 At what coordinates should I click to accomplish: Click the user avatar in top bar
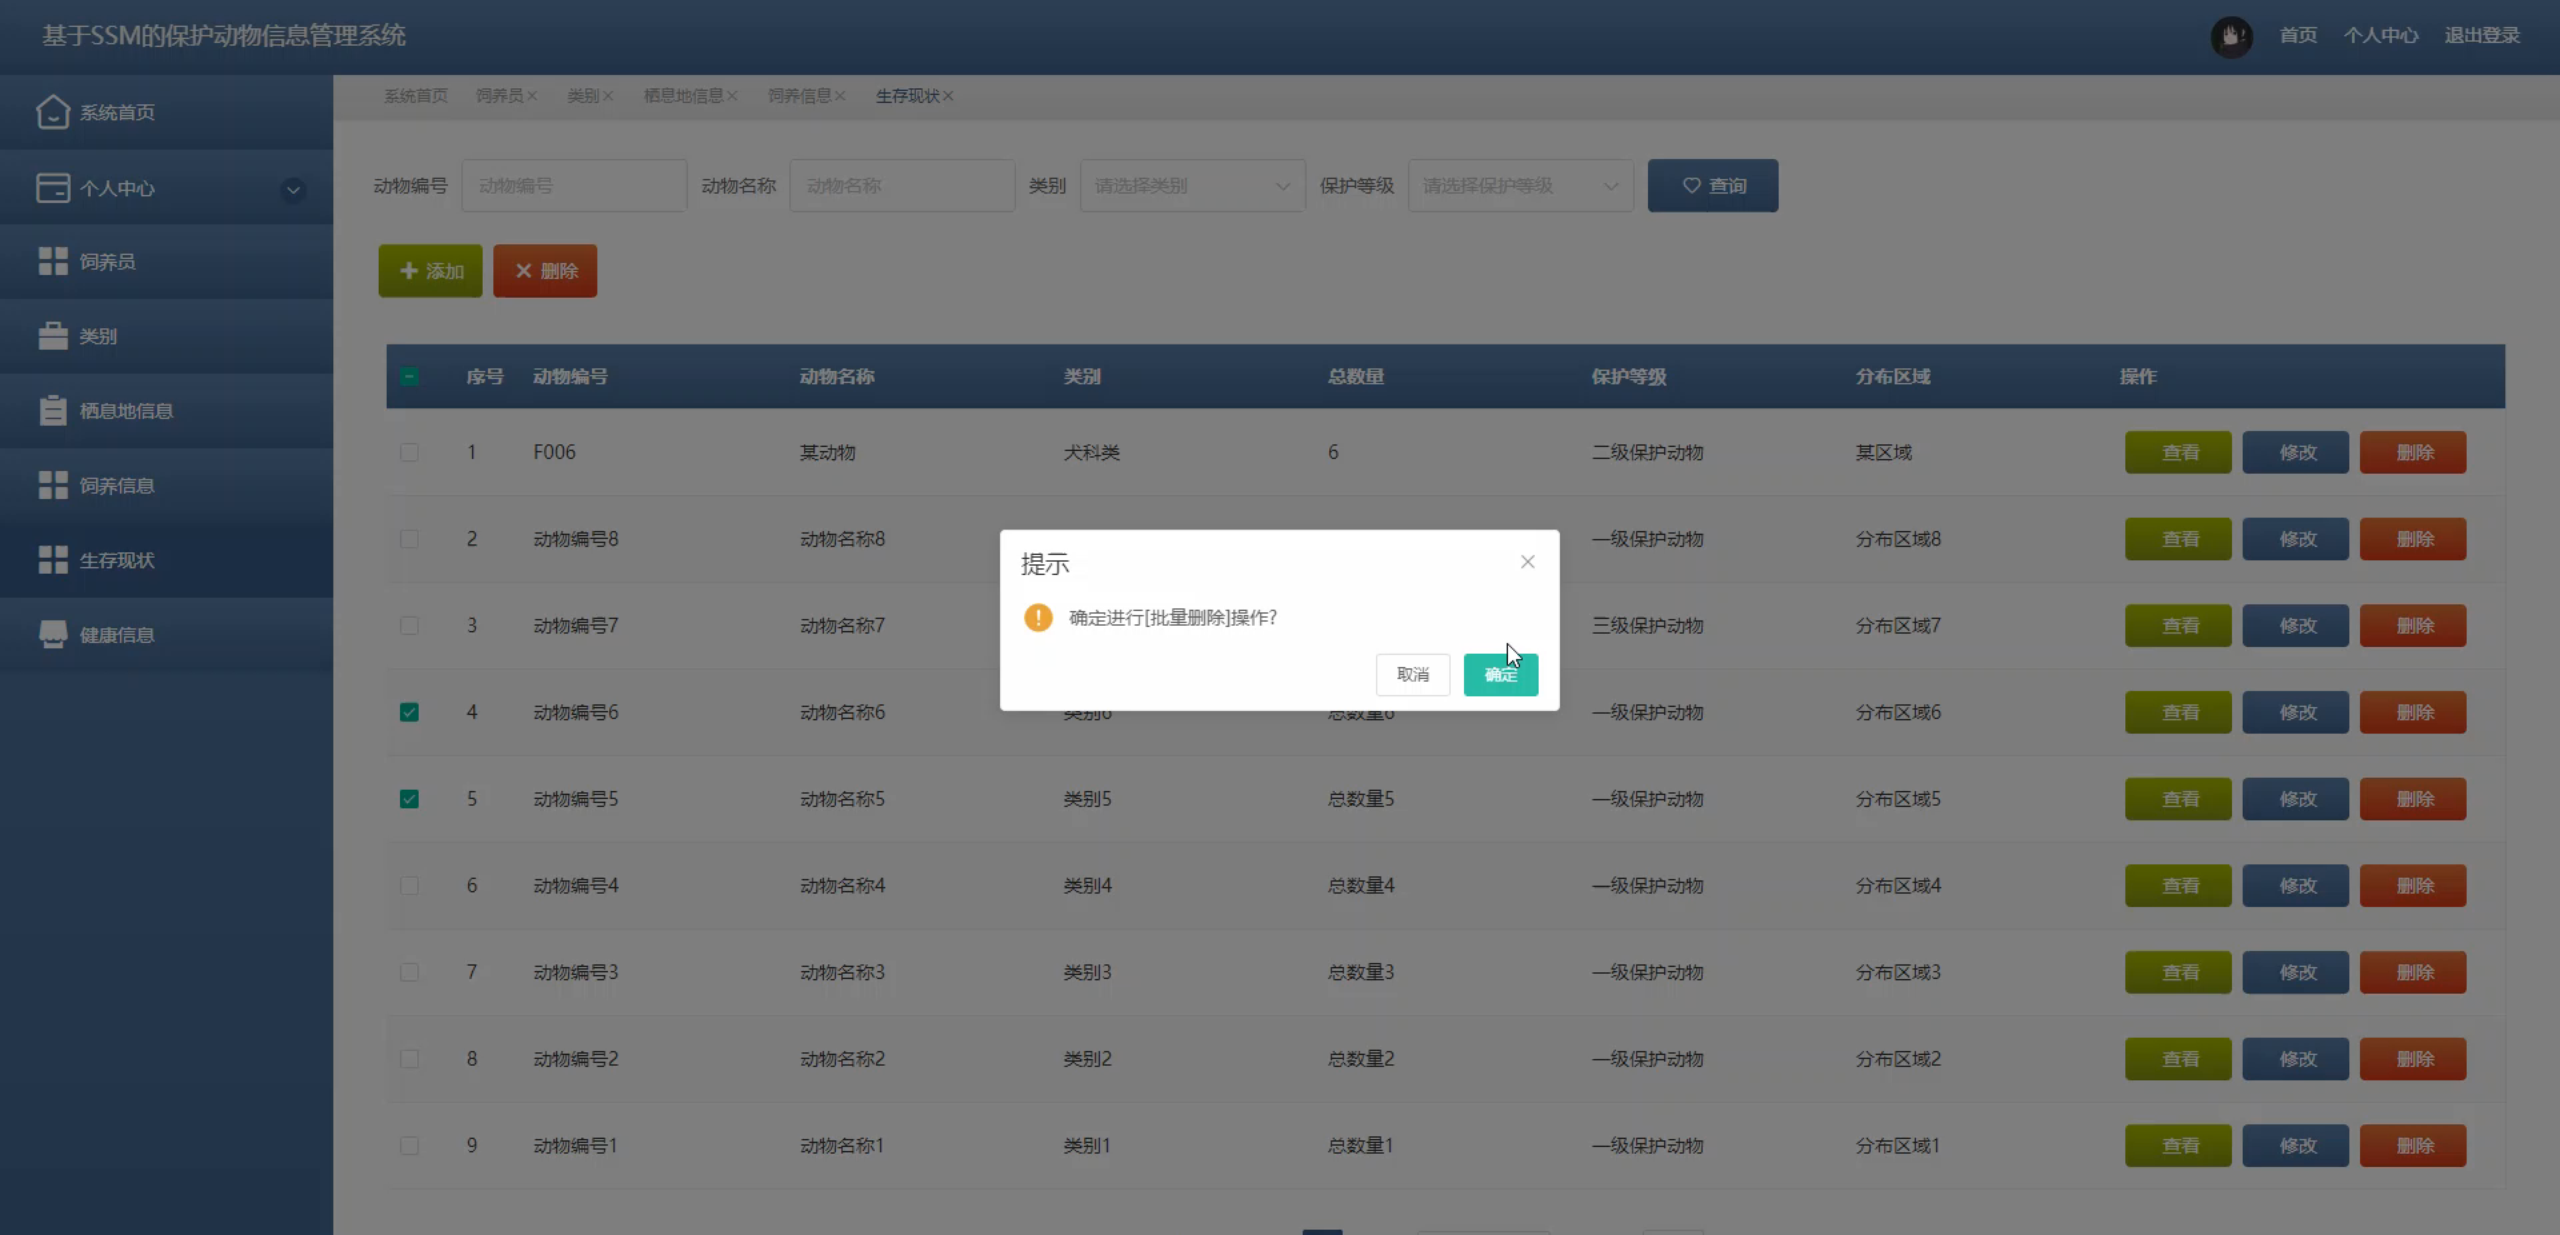tap(2230, 37)
